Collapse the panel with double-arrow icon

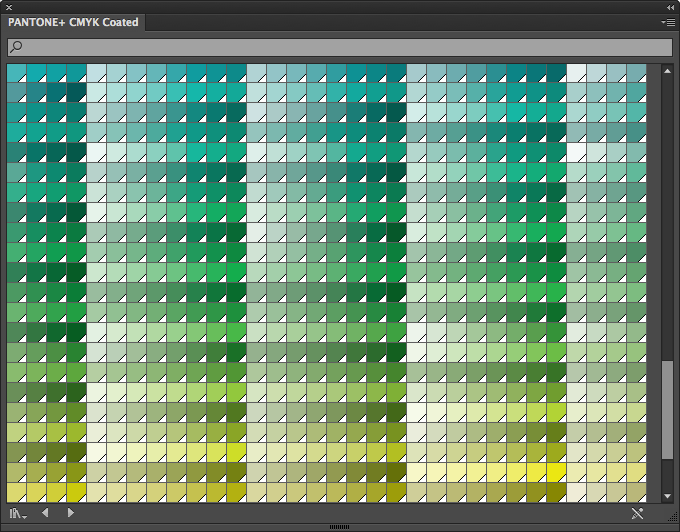[670, 7]
